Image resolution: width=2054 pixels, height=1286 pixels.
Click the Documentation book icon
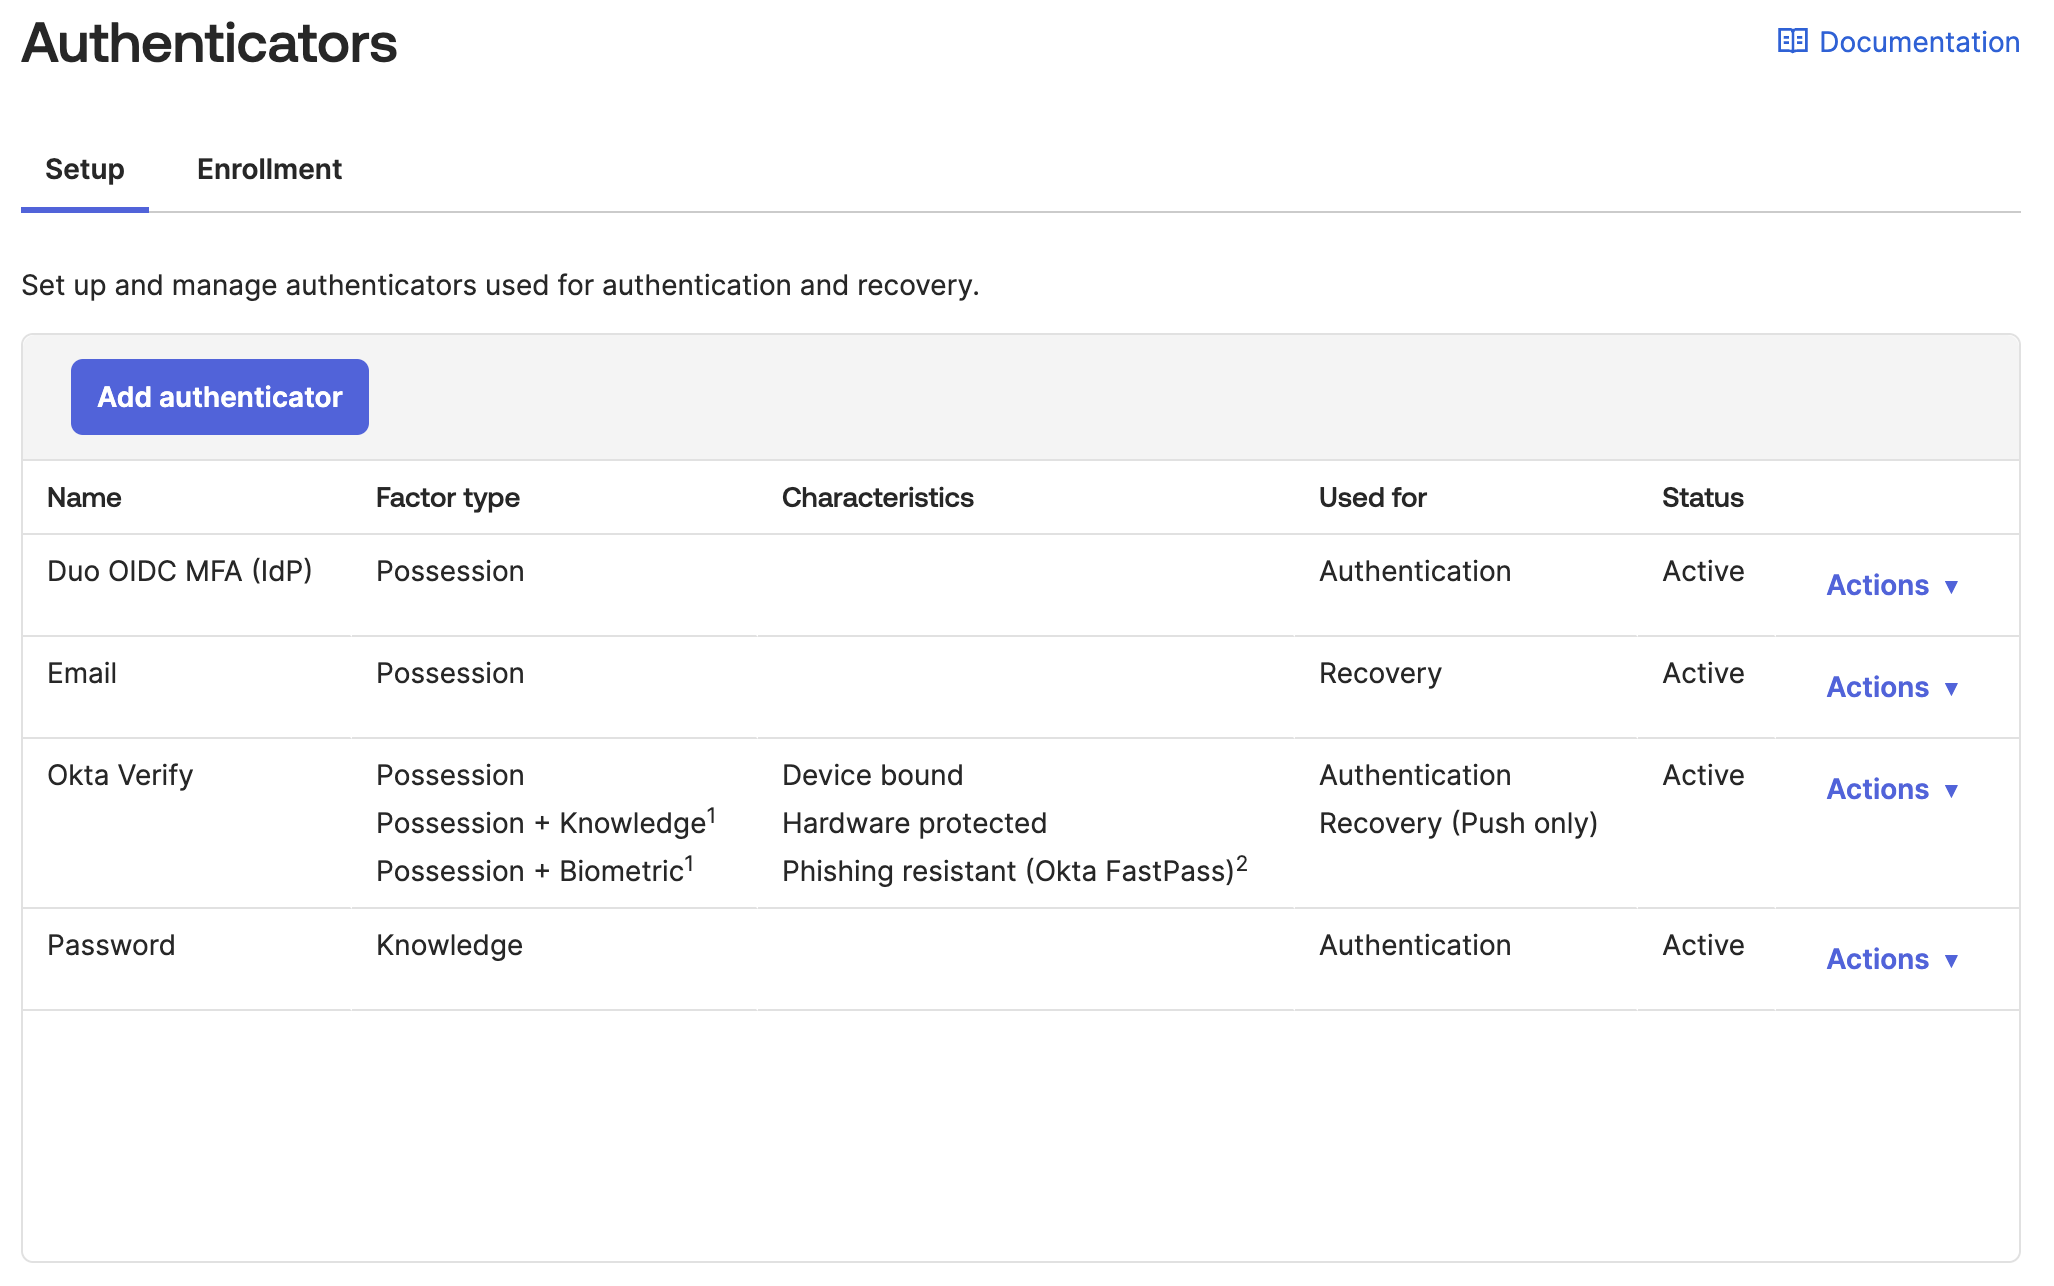(x=1793, y=41)
